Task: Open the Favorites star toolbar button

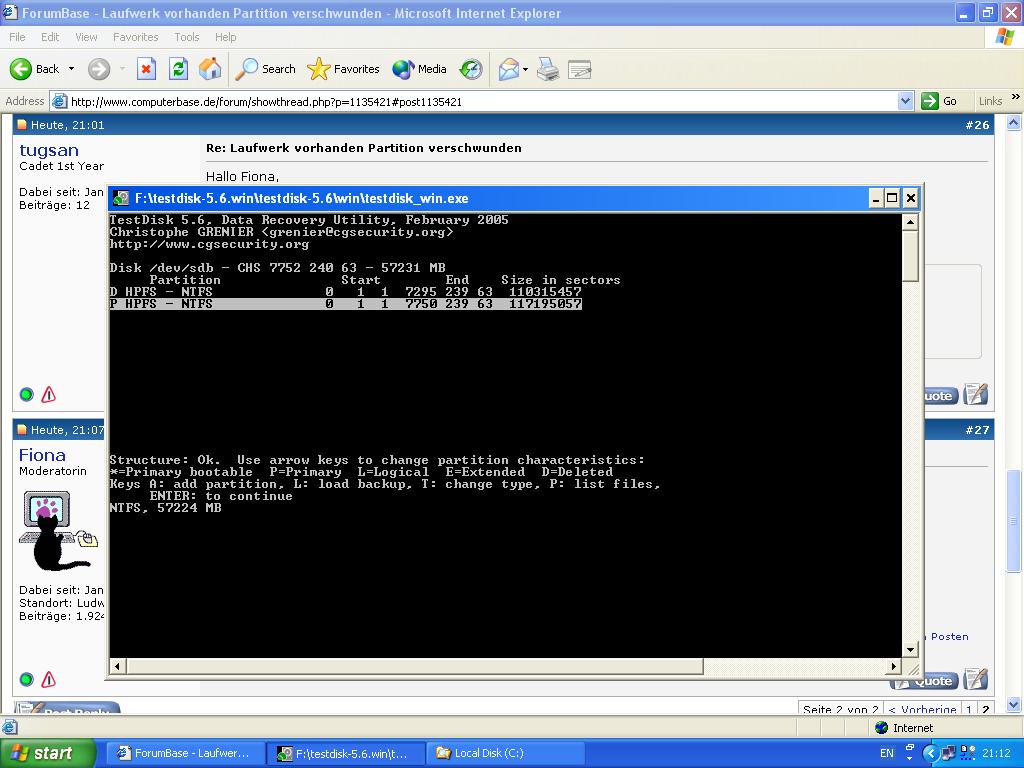Action: tap(344, 69)
